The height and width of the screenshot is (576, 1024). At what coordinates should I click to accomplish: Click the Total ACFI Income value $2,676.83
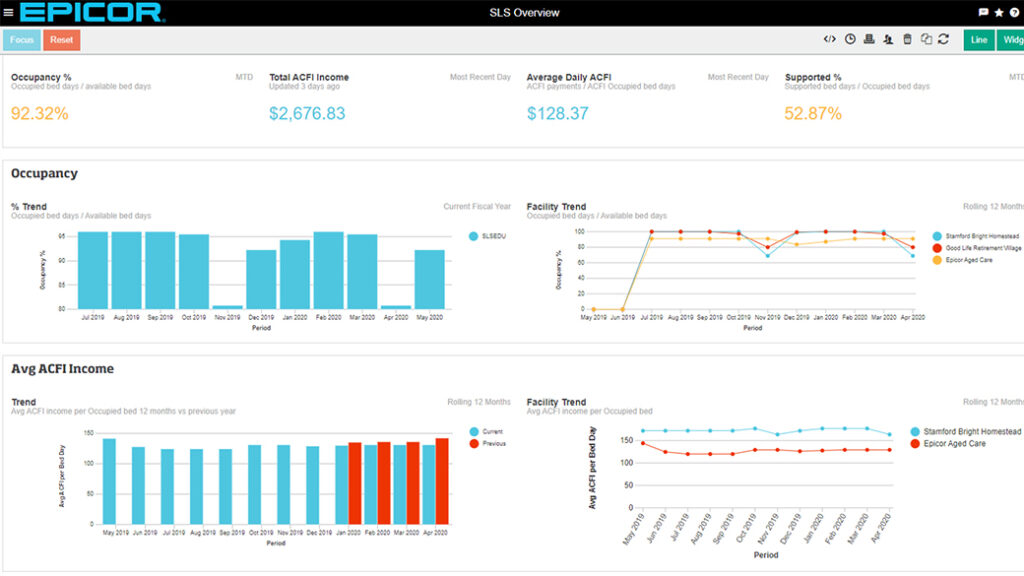pos(307,114)
